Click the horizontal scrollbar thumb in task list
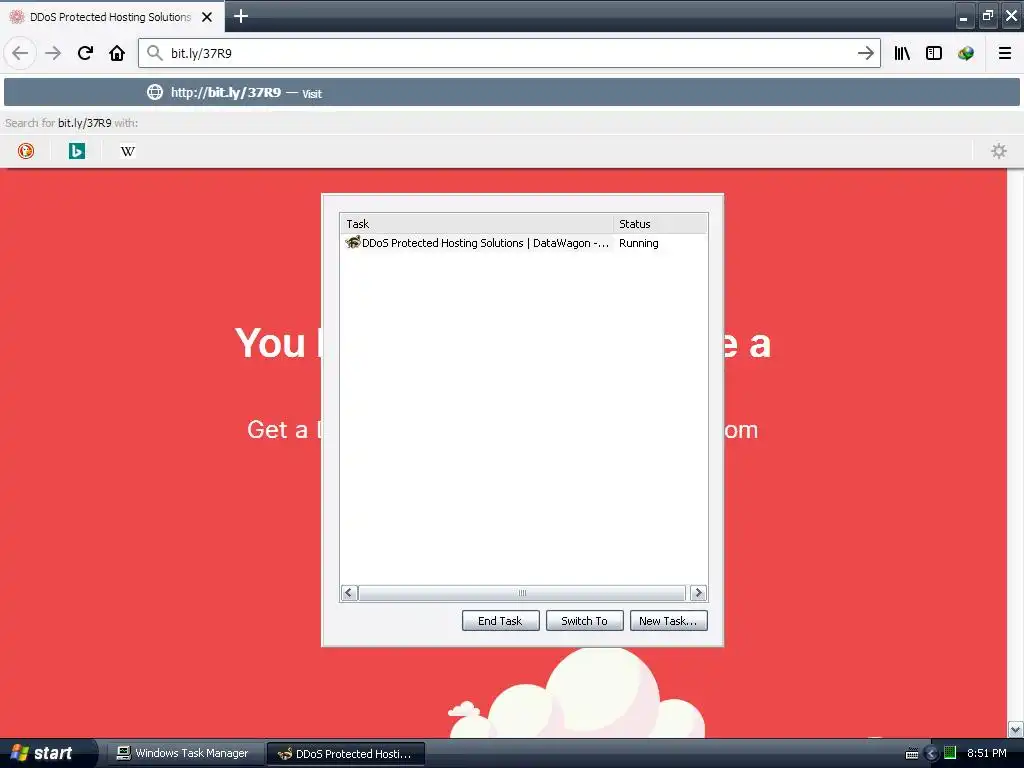Viewport: 1024px width, 768px height. click(x=522, y=593)
